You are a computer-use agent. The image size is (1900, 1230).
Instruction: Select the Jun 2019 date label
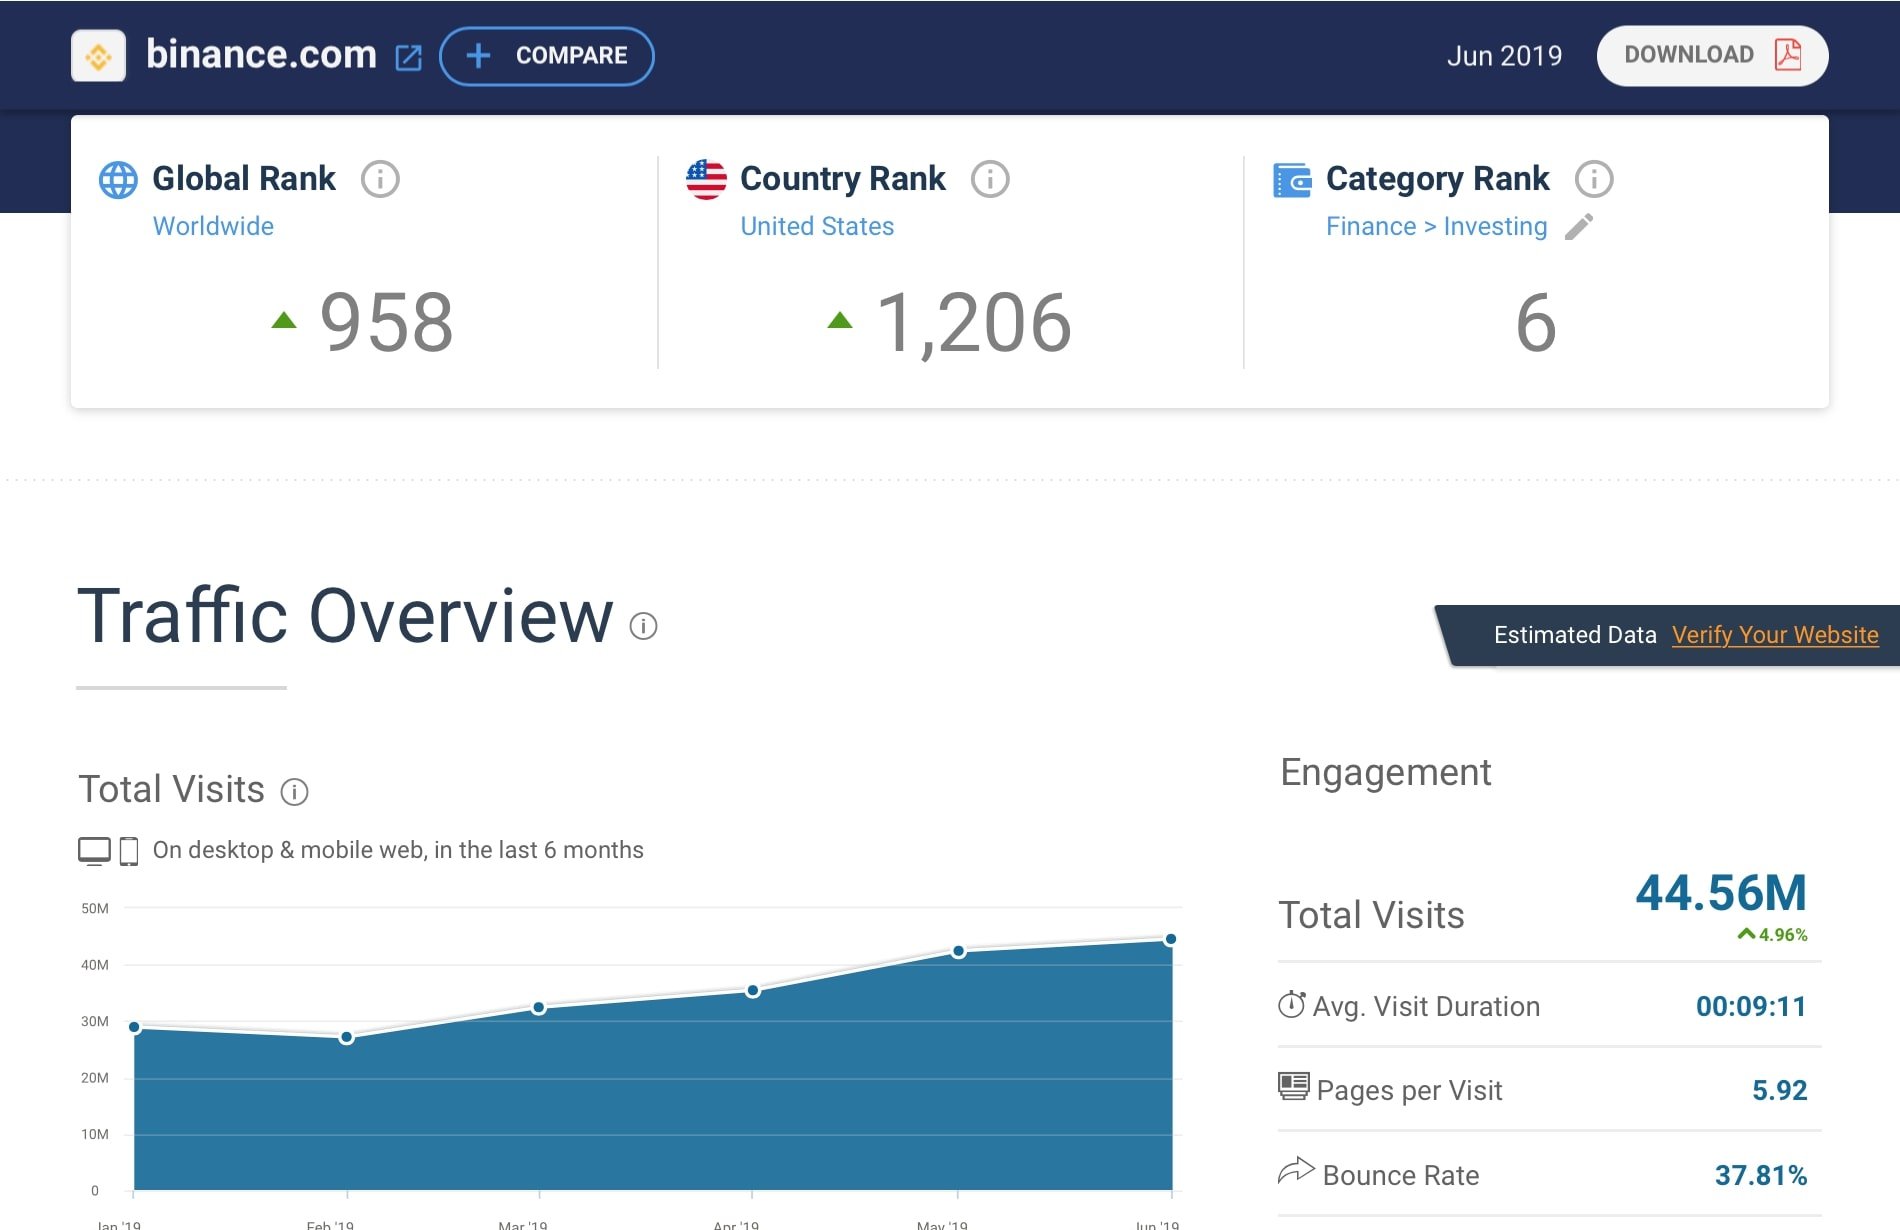(1504, 56)
